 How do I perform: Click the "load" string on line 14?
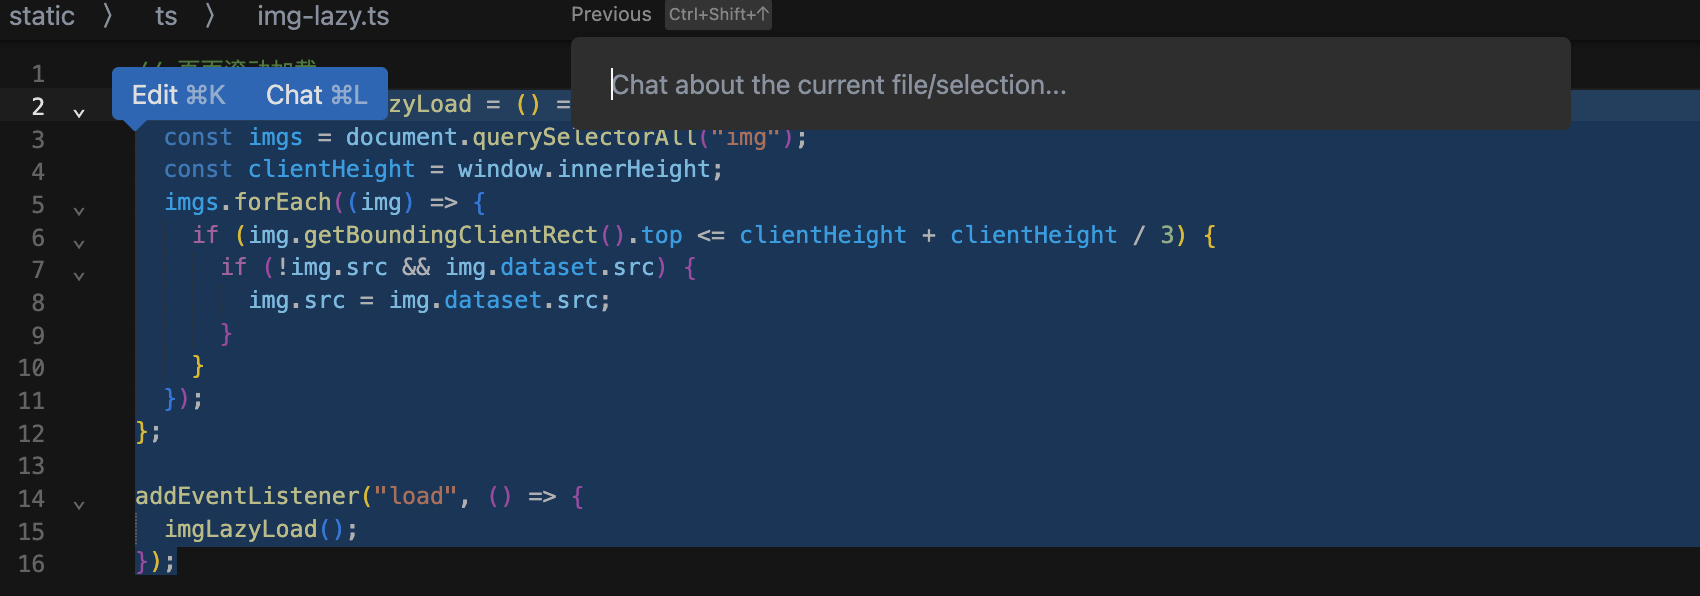click(415, 497)
